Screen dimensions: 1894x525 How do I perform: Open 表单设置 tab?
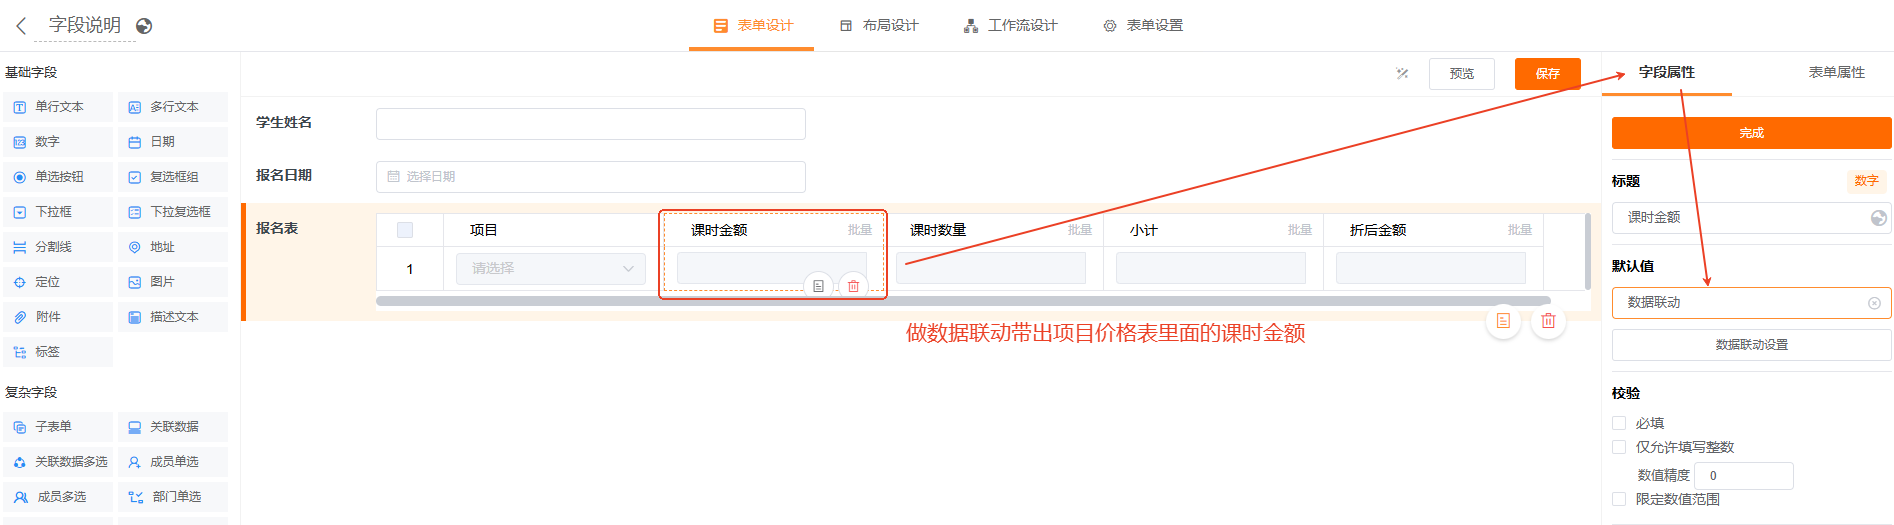(x=1143, y=26)
